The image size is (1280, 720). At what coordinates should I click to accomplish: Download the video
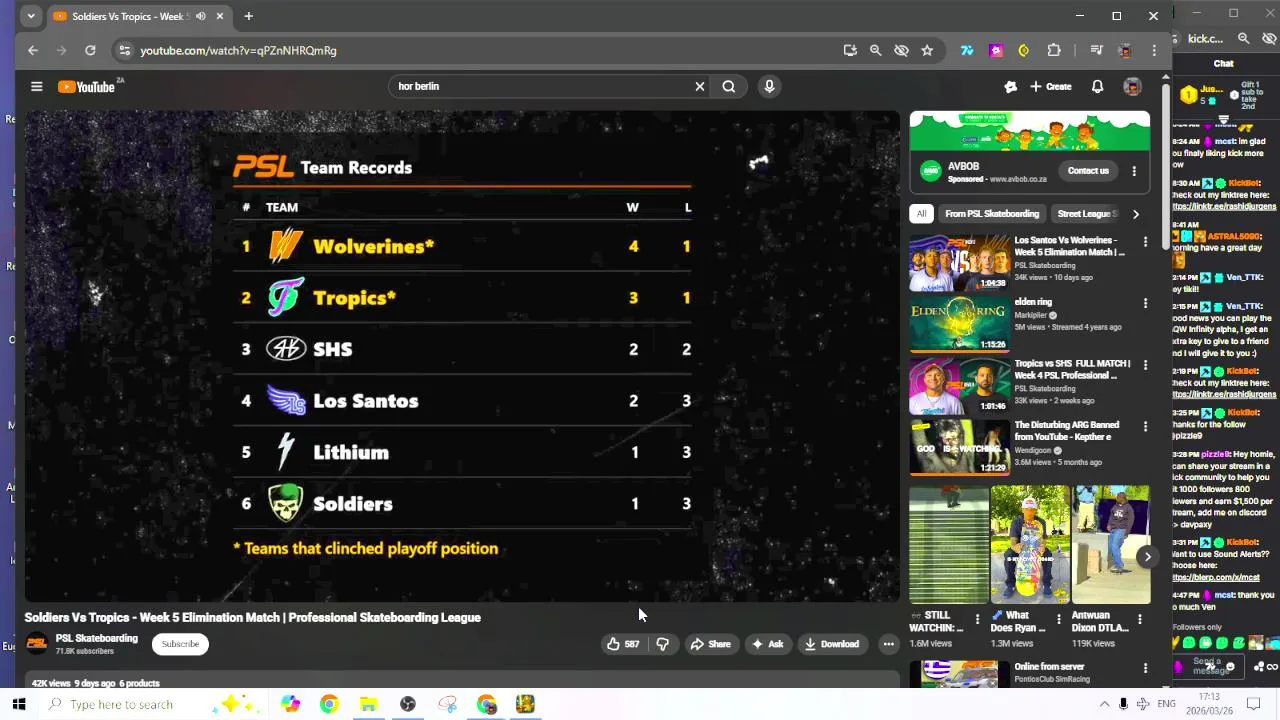point(832,644)
